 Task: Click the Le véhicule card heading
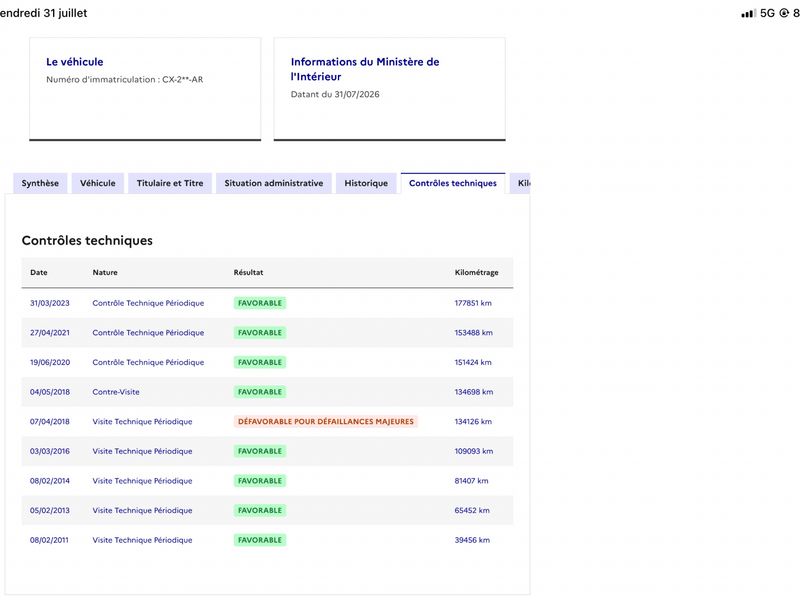pyautogui.click(x=74, y=62)
